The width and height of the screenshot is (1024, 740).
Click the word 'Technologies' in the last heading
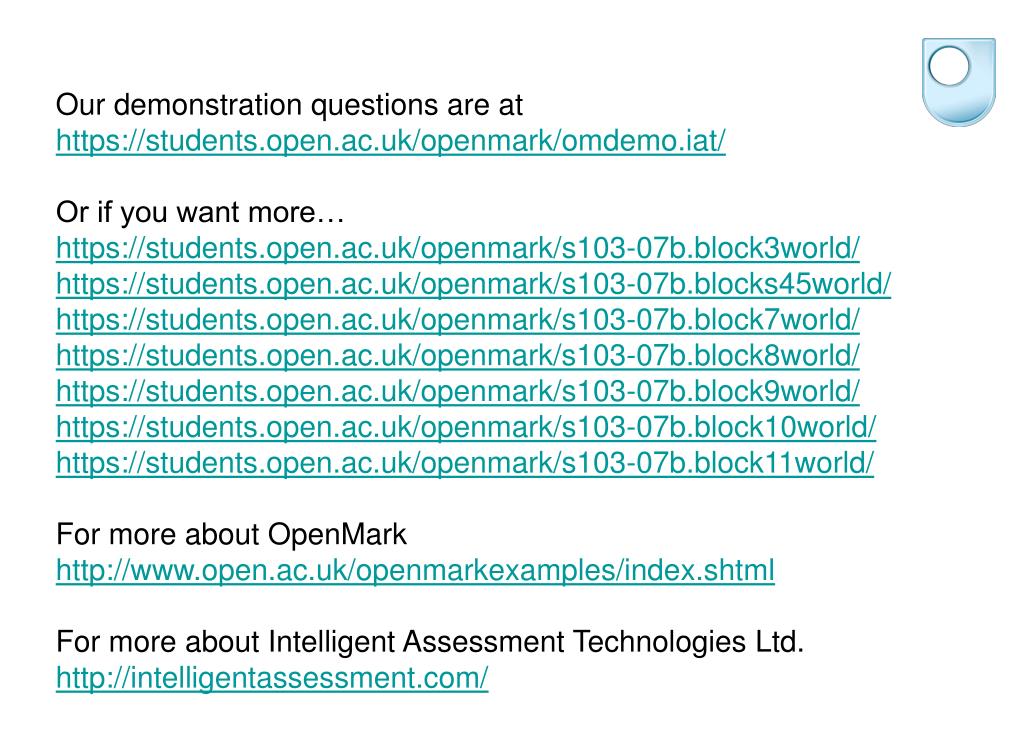point(659,642)
